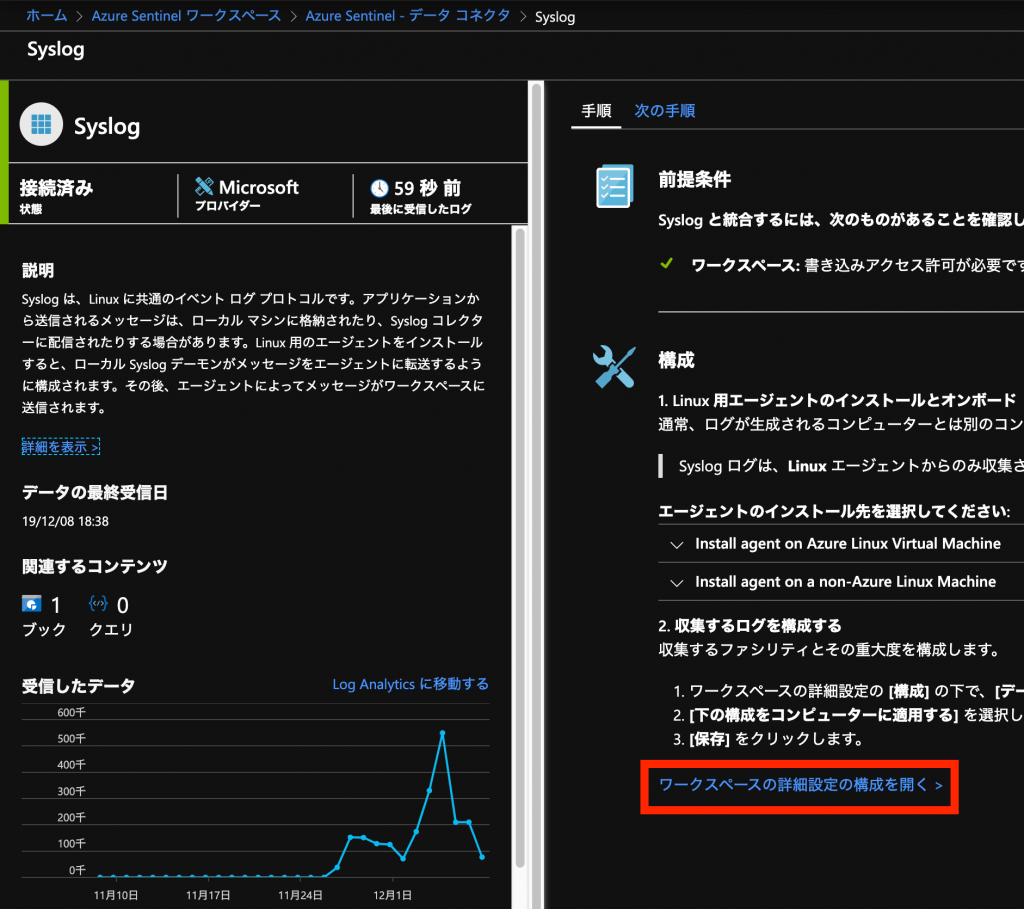Switch to the 手順 tab
The height and width of the screenshot is (909, 1024).
tap(596, 111)
